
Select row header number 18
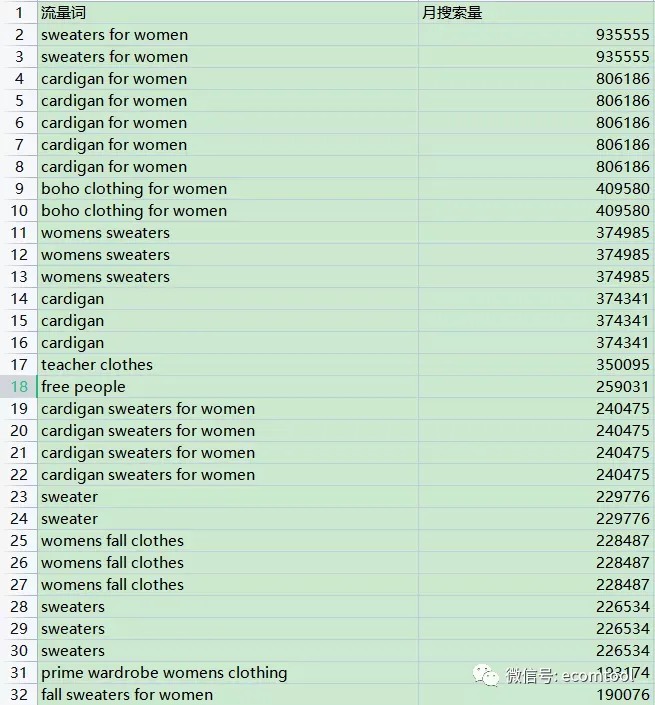point(19,387)
